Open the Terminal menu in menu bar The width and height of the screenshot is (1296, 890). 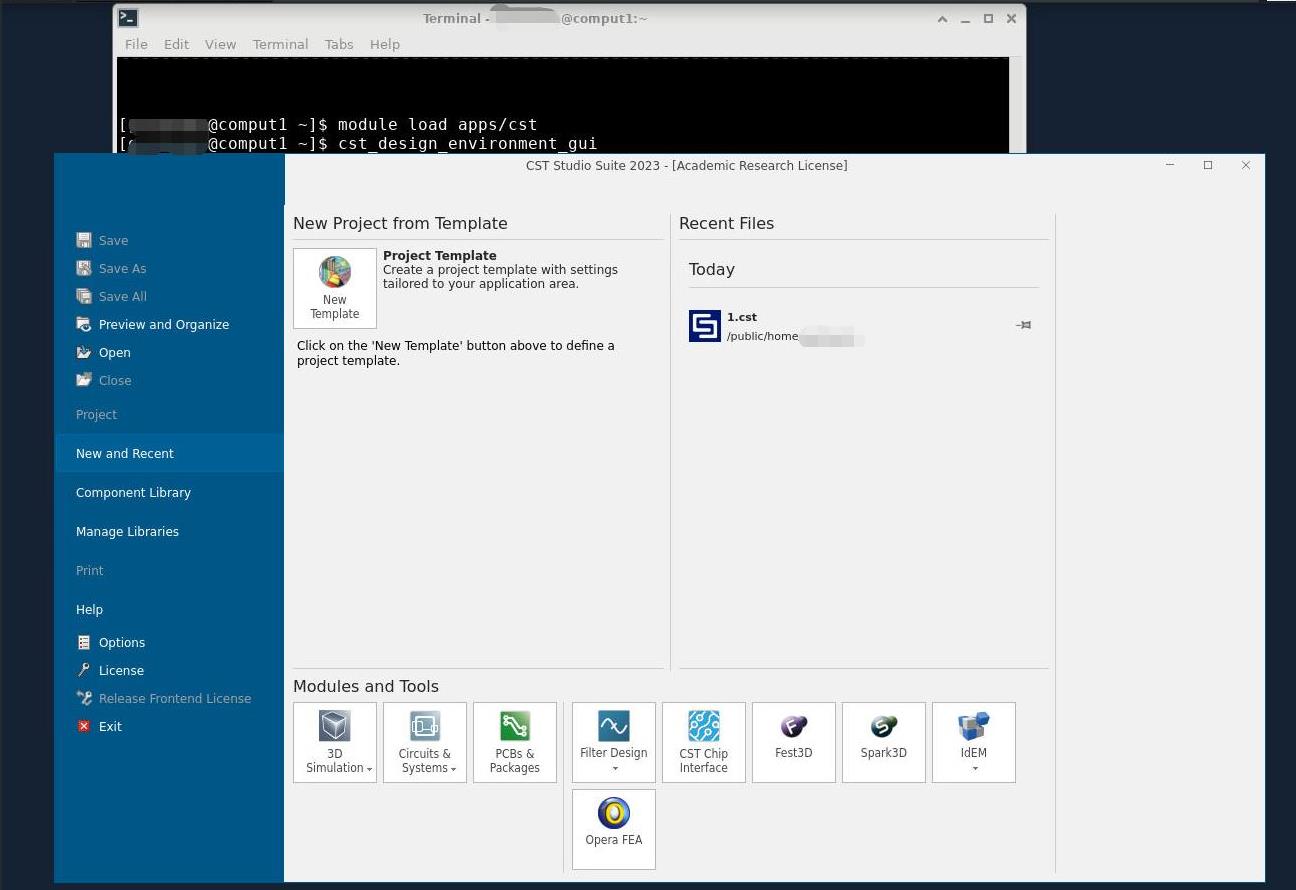point(280,44)
